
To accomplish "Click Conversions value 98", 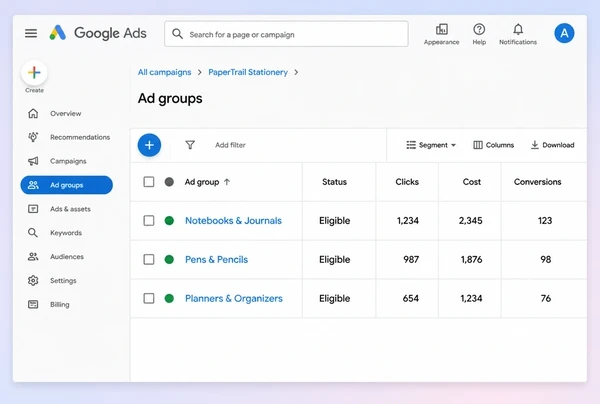I will [x=546, y=260].
